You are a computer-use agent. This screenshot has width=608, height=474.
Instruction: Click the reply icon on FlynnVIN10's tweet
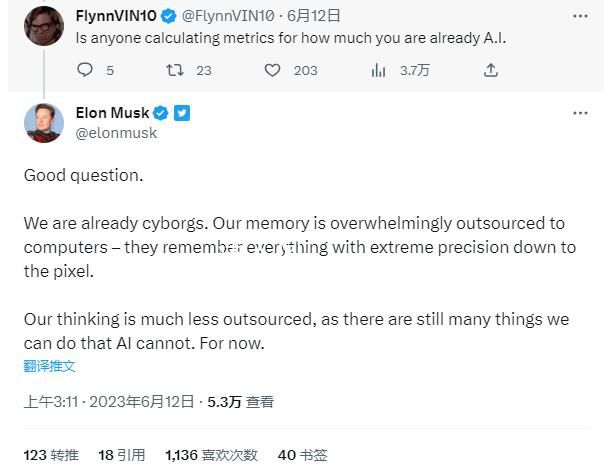click(x=85, y=70)
